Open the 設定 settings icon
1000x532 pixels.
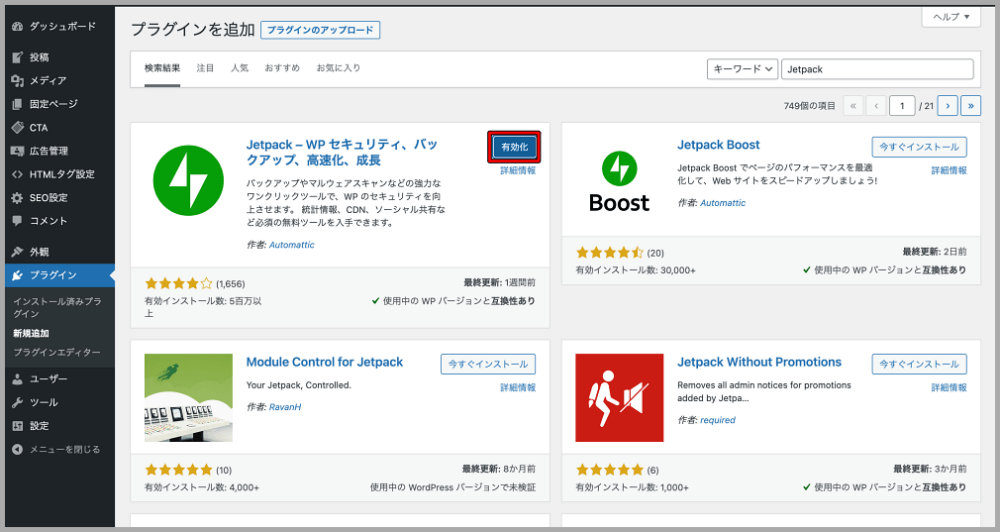pos(17,426)
